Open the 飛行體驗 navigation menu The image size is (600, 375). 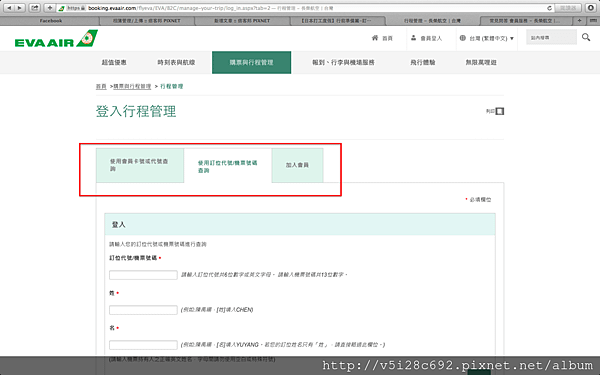423,62
